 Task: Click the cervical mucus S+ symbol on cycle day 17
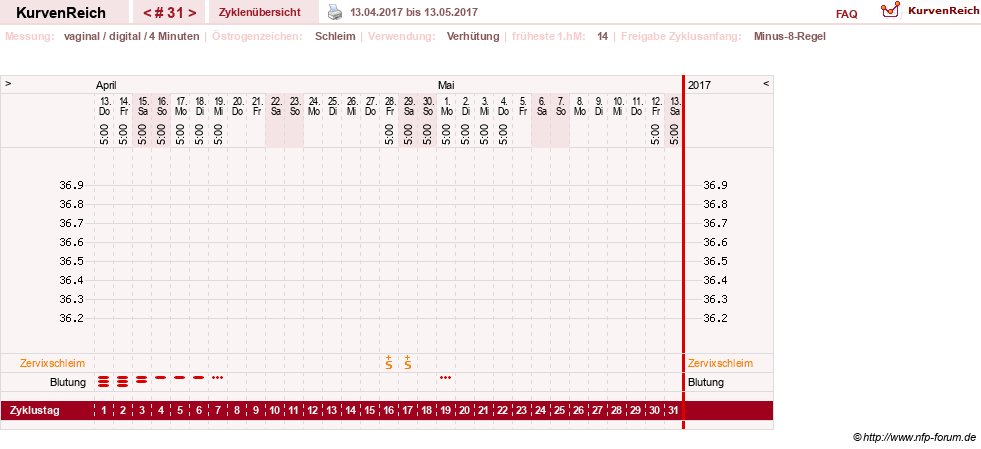[x=408, y=362]
